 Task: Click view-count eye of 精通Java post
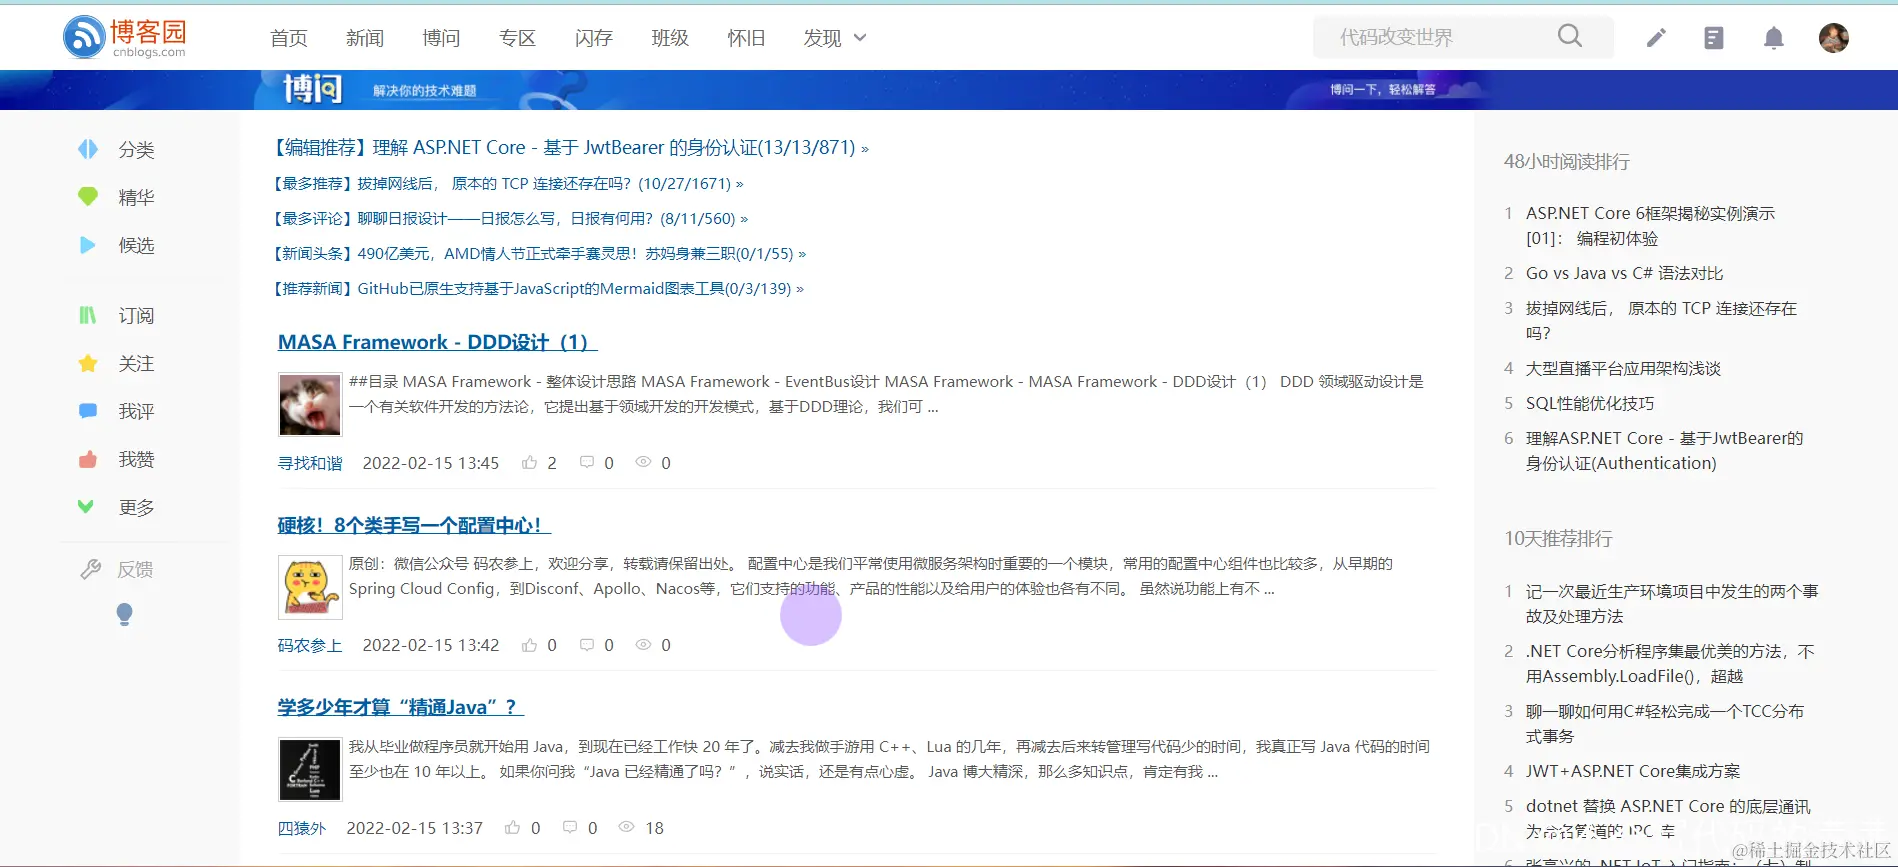click(626, 827)
